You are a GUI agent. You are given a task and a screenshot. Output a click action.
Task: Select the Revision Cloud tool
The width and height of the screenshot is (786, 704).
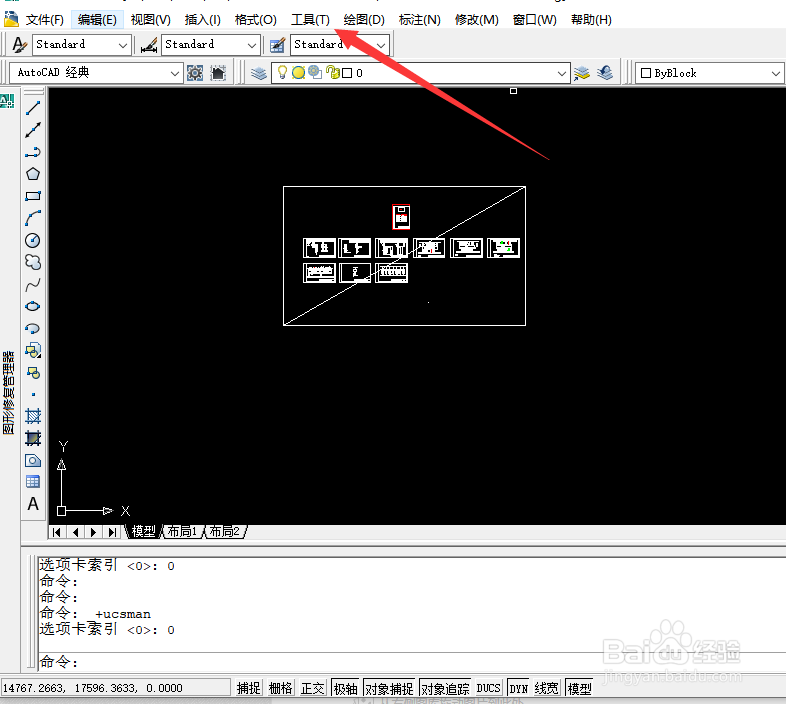pos(33,262)
